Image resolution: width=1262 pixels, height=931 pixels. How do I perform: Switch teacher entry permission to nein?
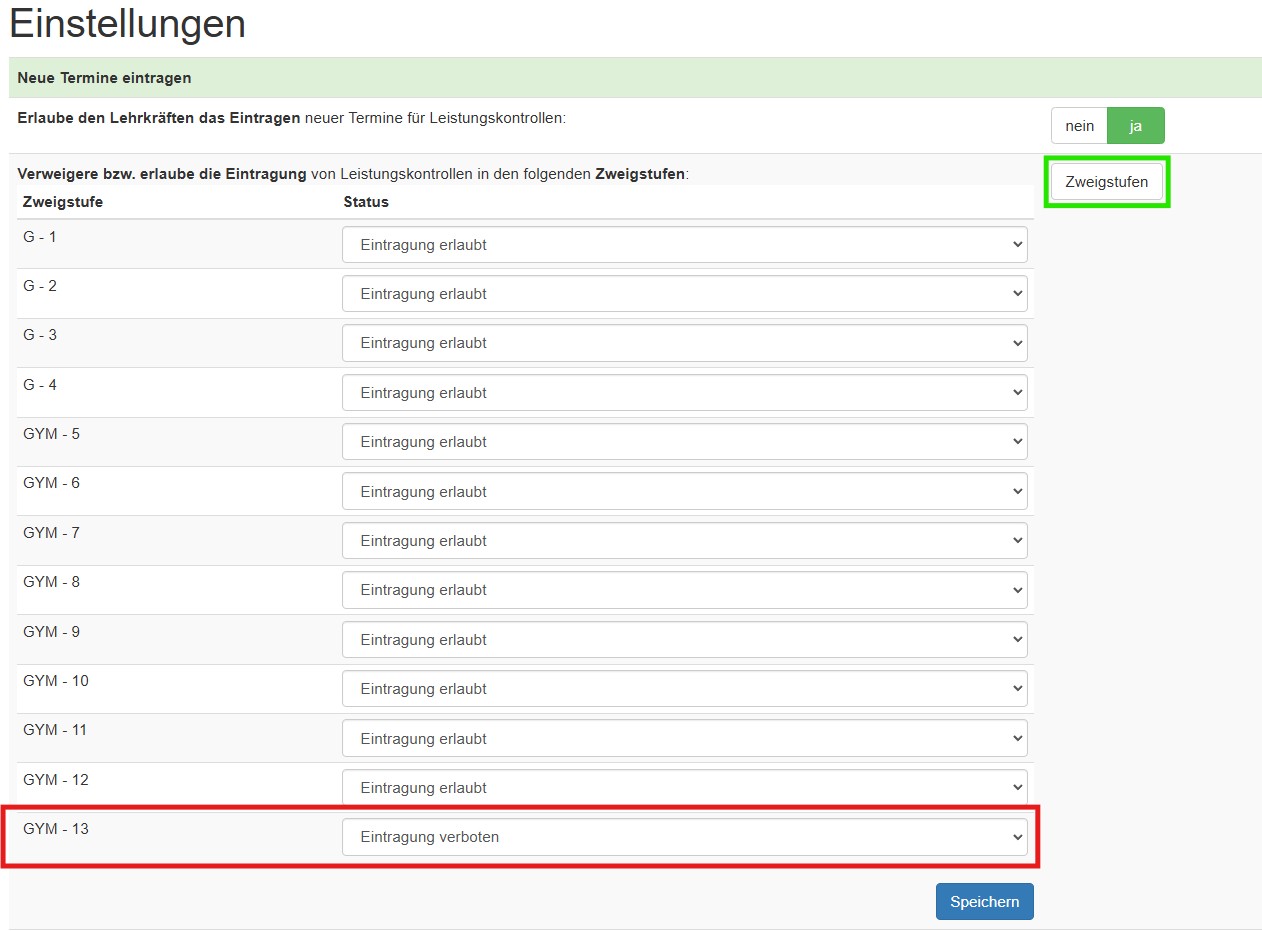[x=1079, y=126]
